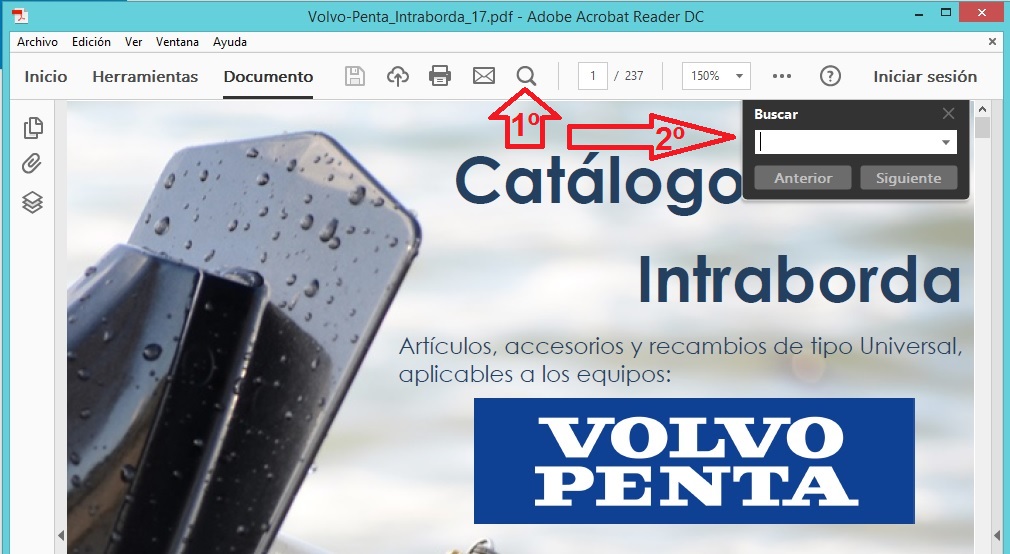Click the vertical scrollbar up arrow
Viewport: 1010px width, 554px height.
click(x=982, y=110)
